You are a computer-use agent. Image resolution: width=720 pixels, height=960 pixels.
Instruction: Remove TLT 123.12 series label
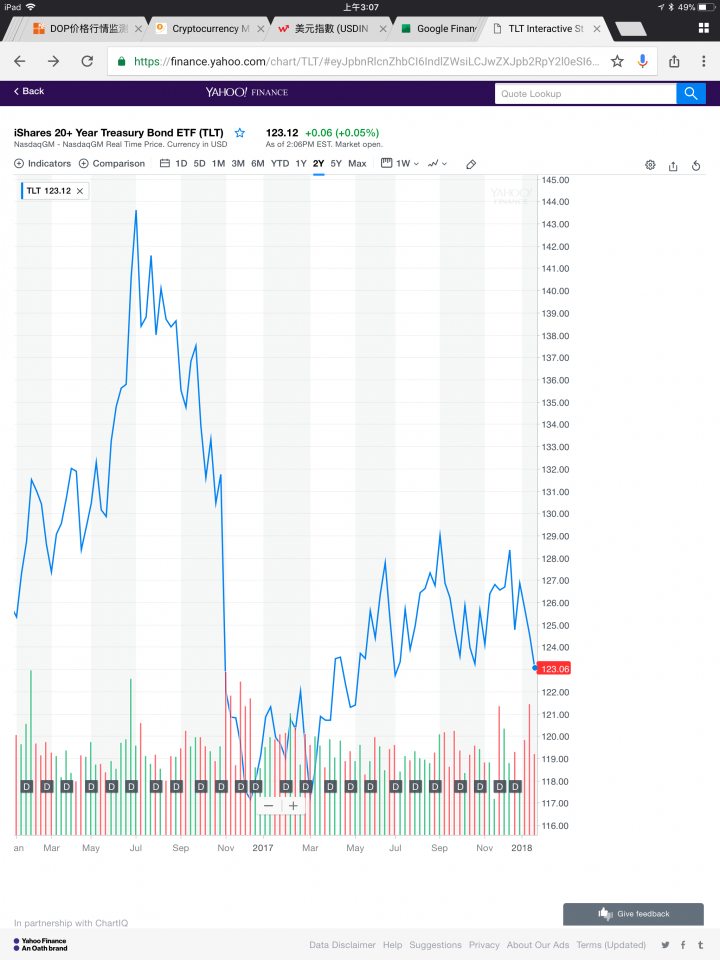pyautogui.click(x=80, y=191)
